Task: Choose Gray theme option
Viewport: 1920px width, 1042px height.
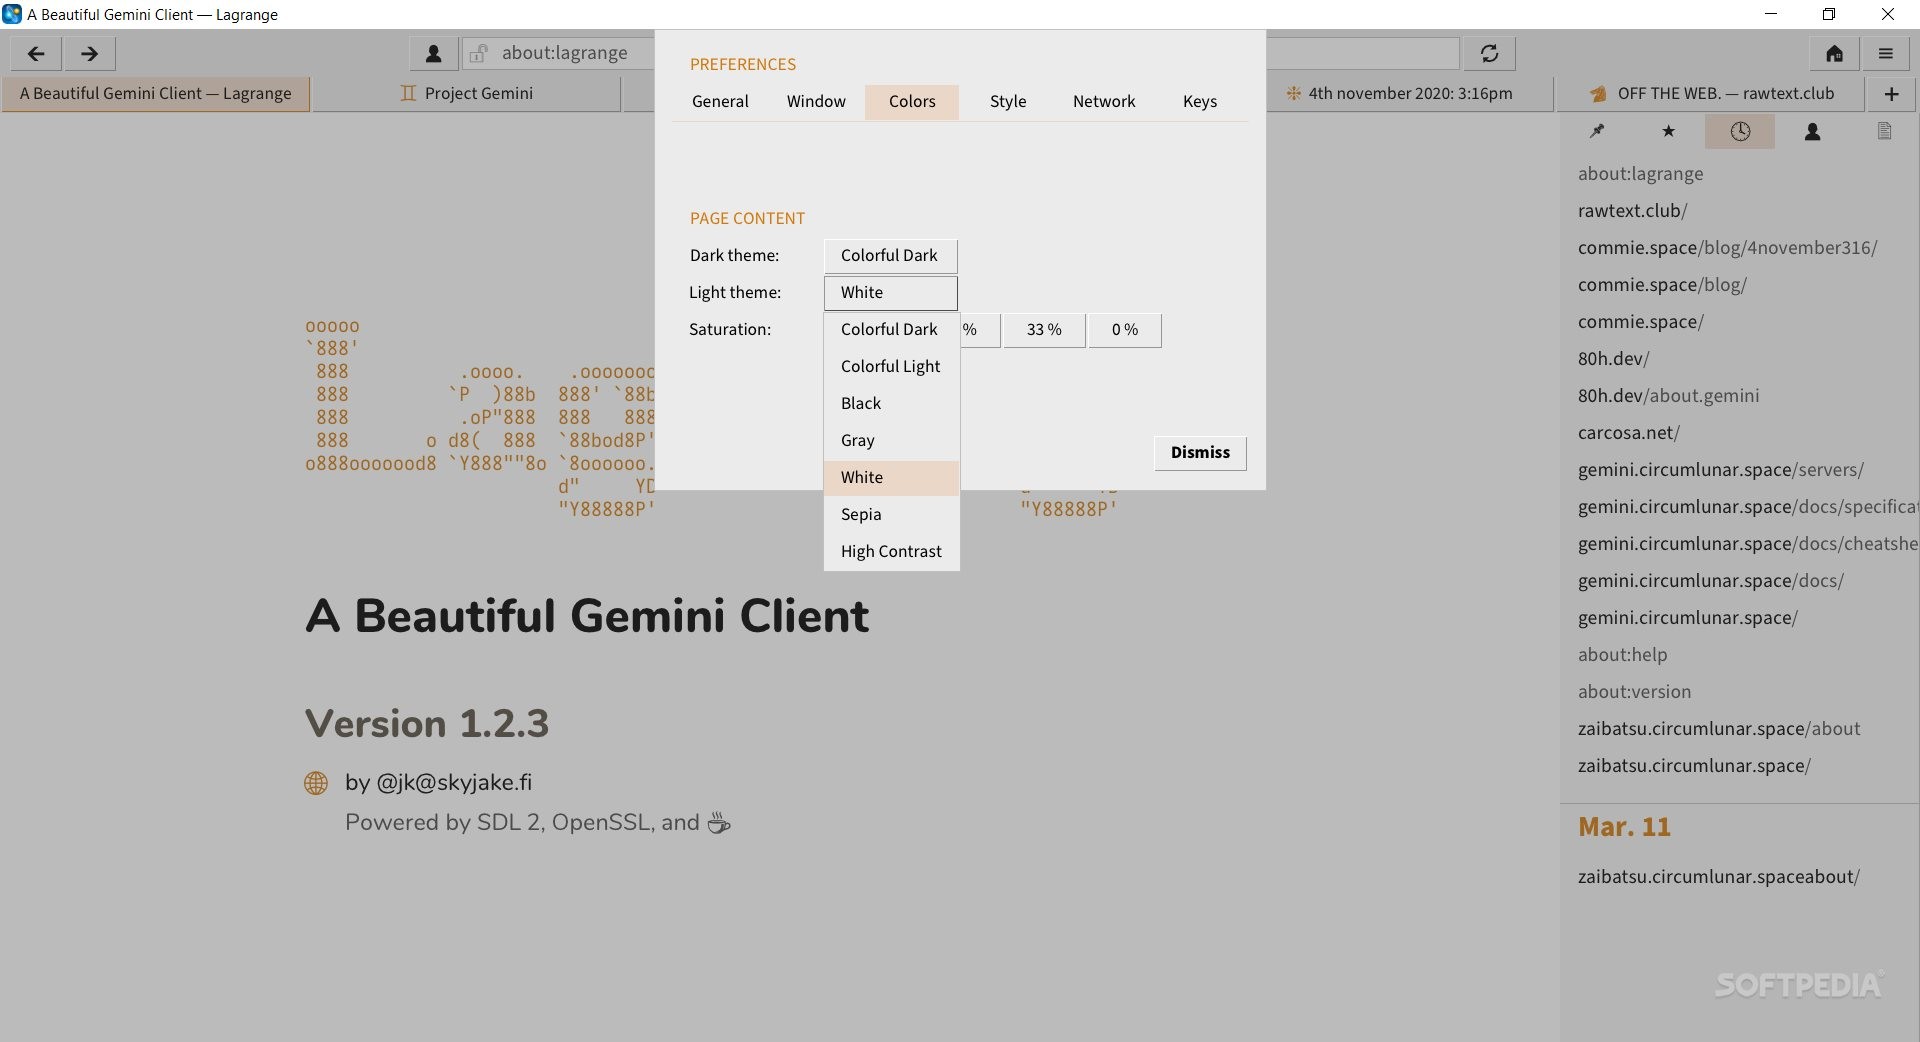Action: coord(891,441)
